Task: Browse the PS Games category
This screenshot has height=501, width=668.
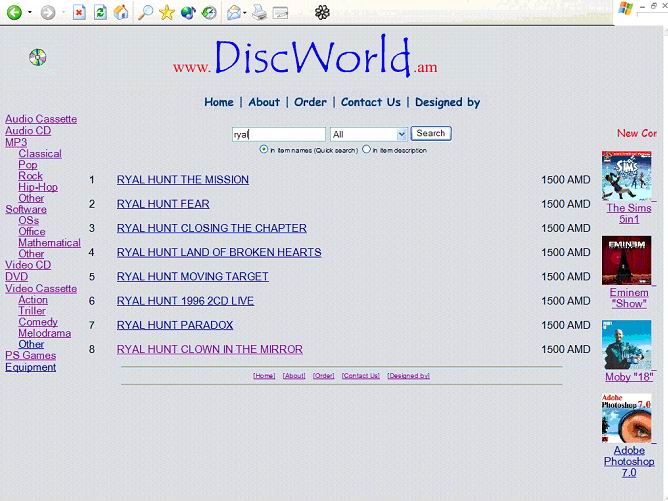Action: 31,355
